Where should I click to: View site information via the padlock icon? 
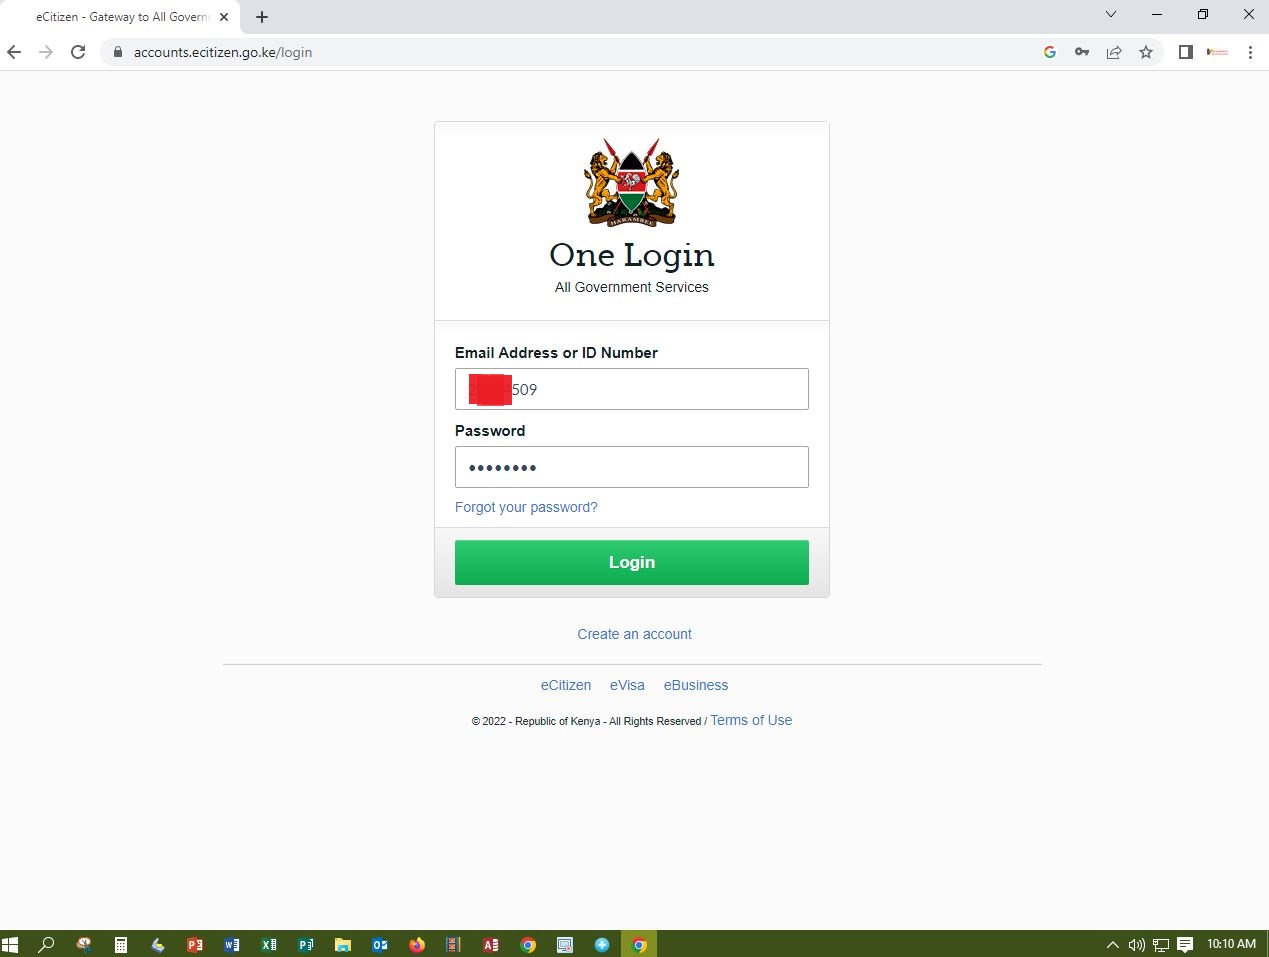coord(118,52)
